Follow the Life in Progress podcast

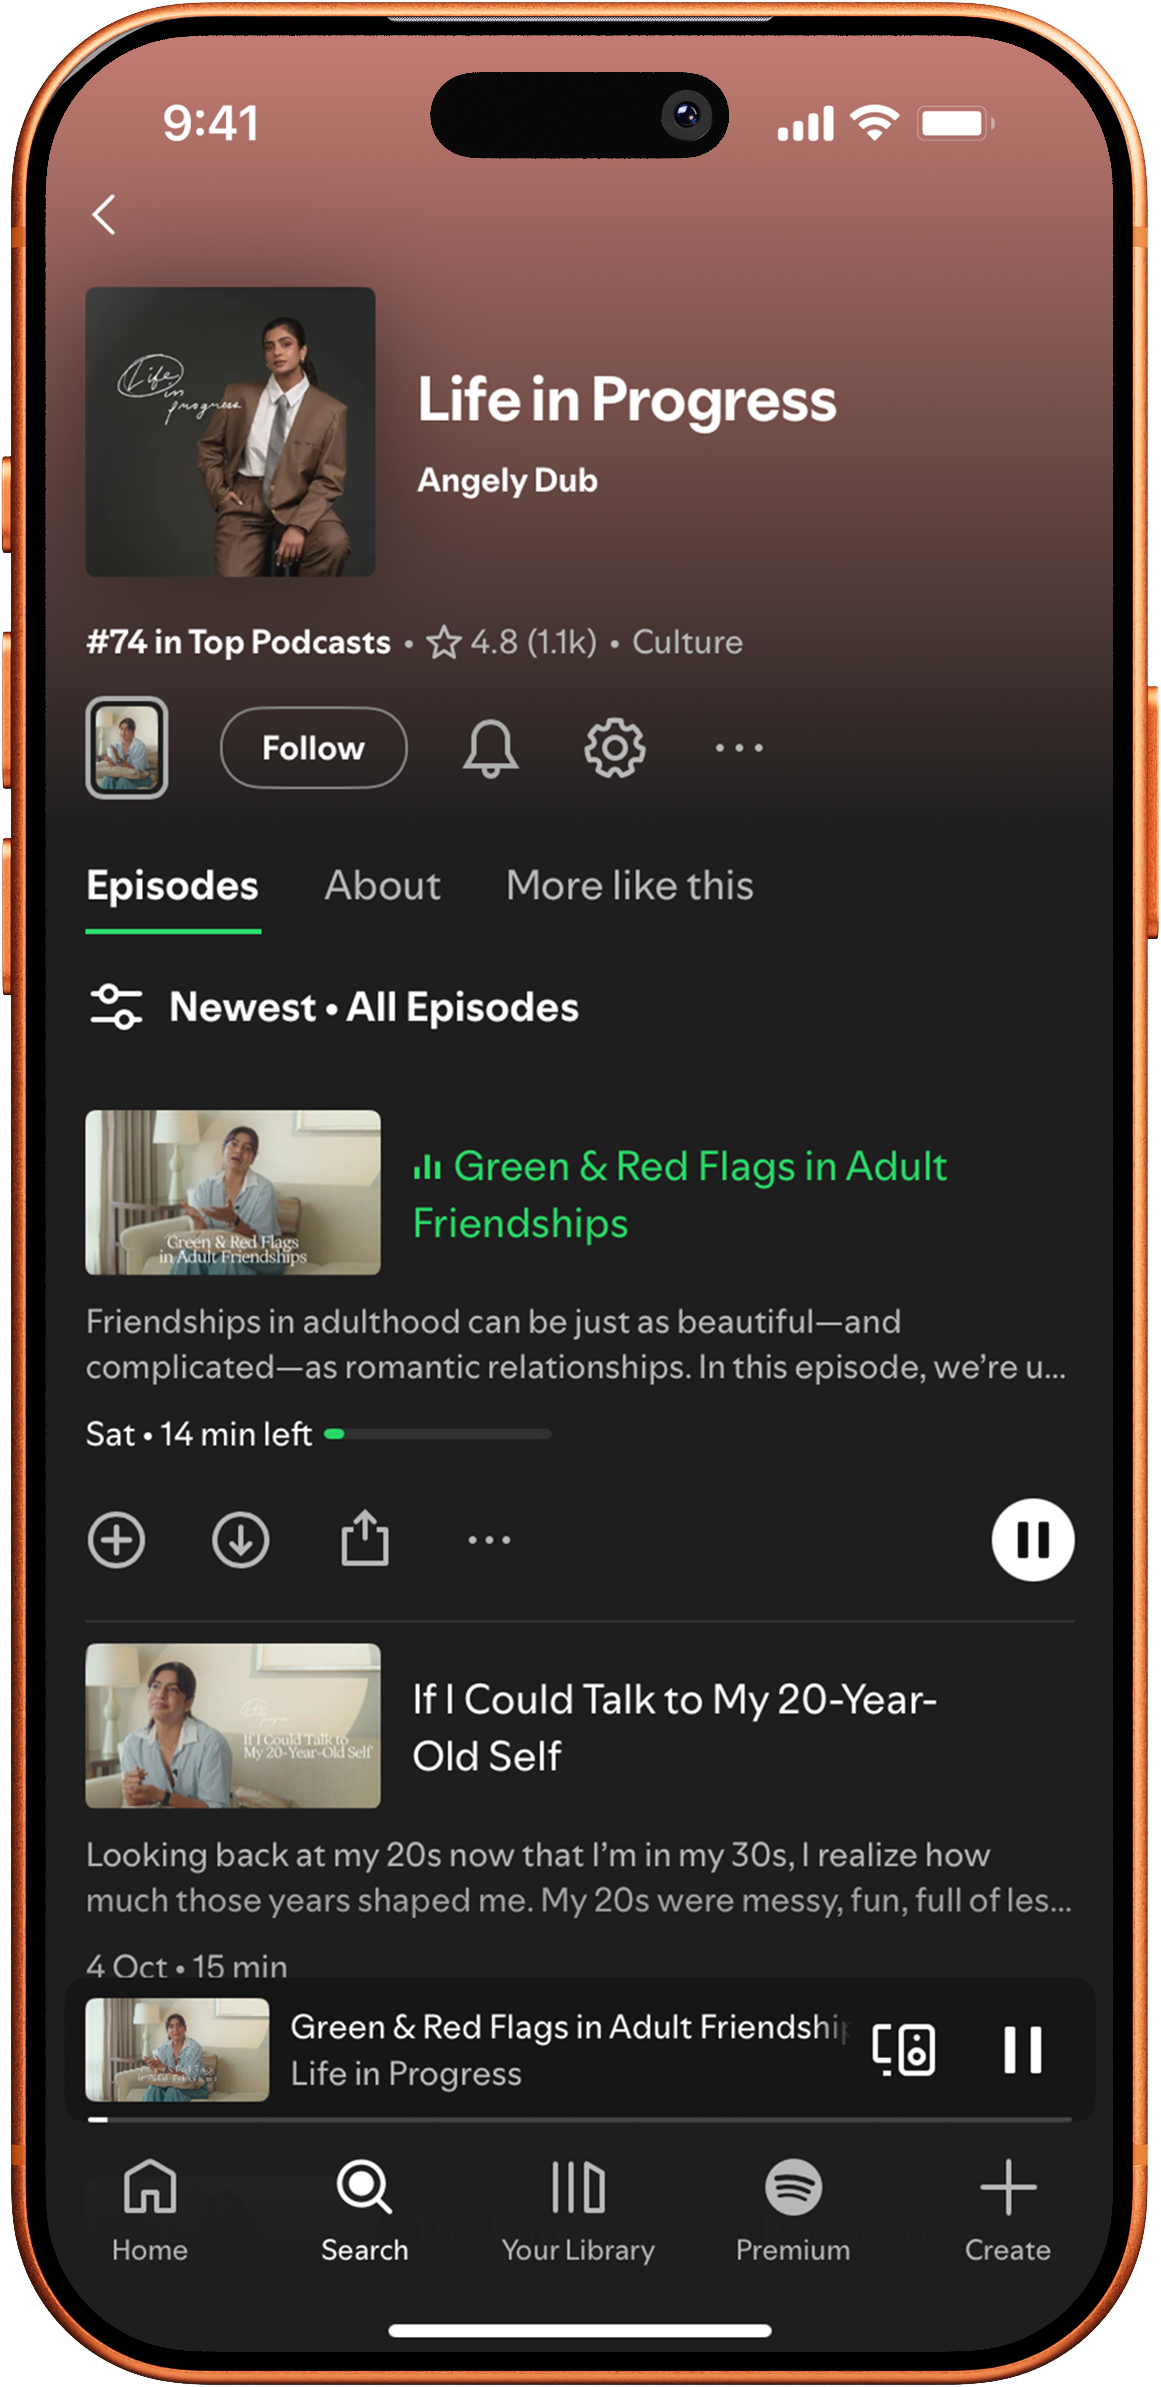click(x=313, y=748)
